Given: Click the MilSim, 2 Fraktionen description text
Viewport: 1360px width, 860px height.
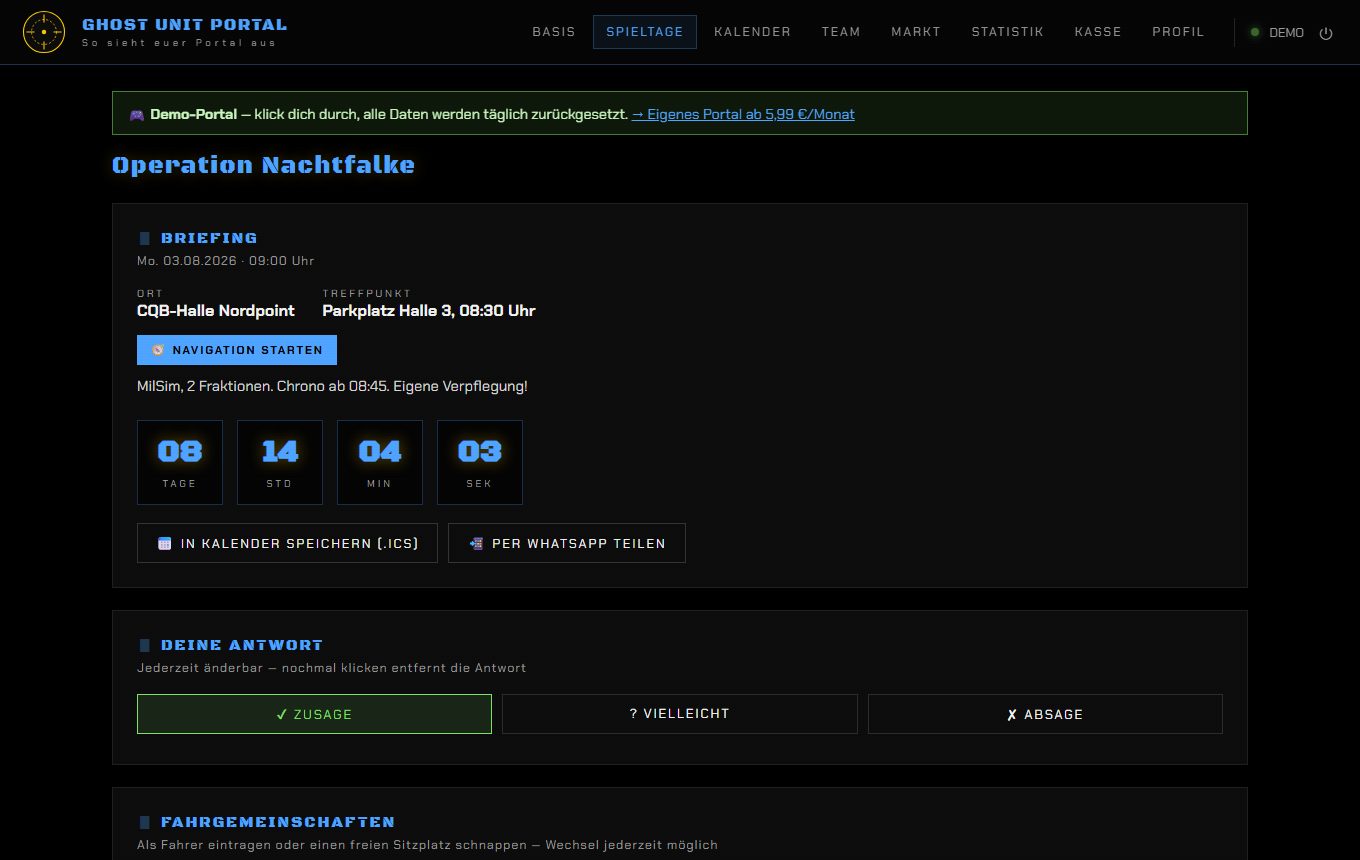Looking at the screenshot, I should click(332, 386).
